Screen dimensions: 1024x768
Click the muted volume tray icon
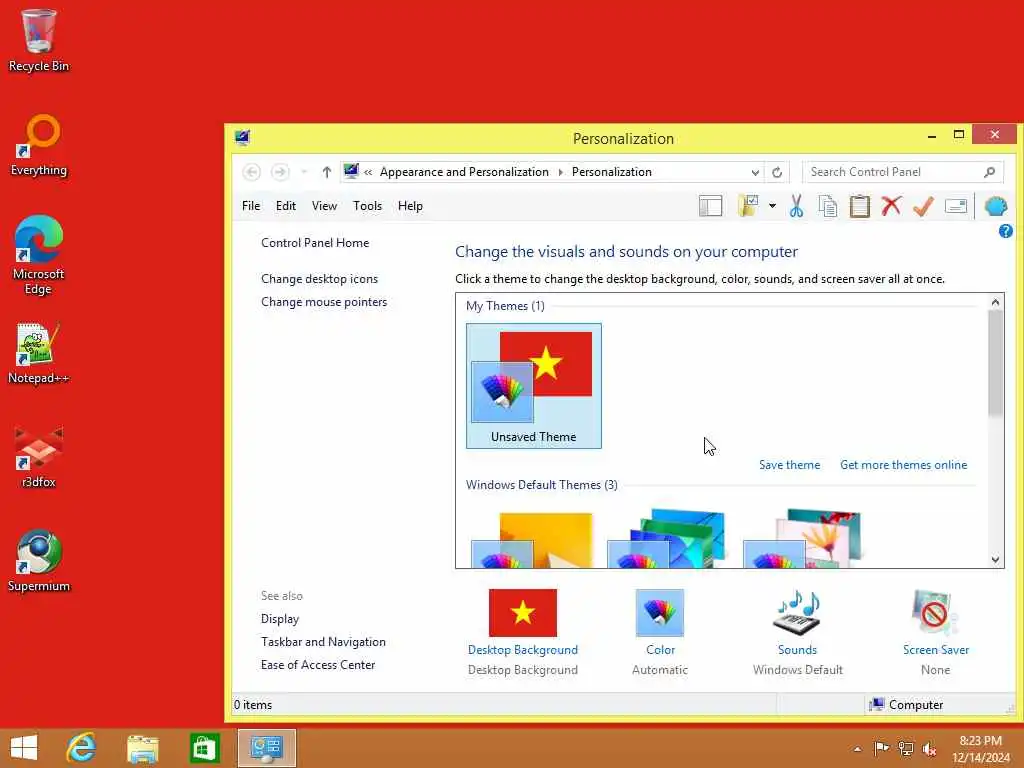tap(929, 749)
